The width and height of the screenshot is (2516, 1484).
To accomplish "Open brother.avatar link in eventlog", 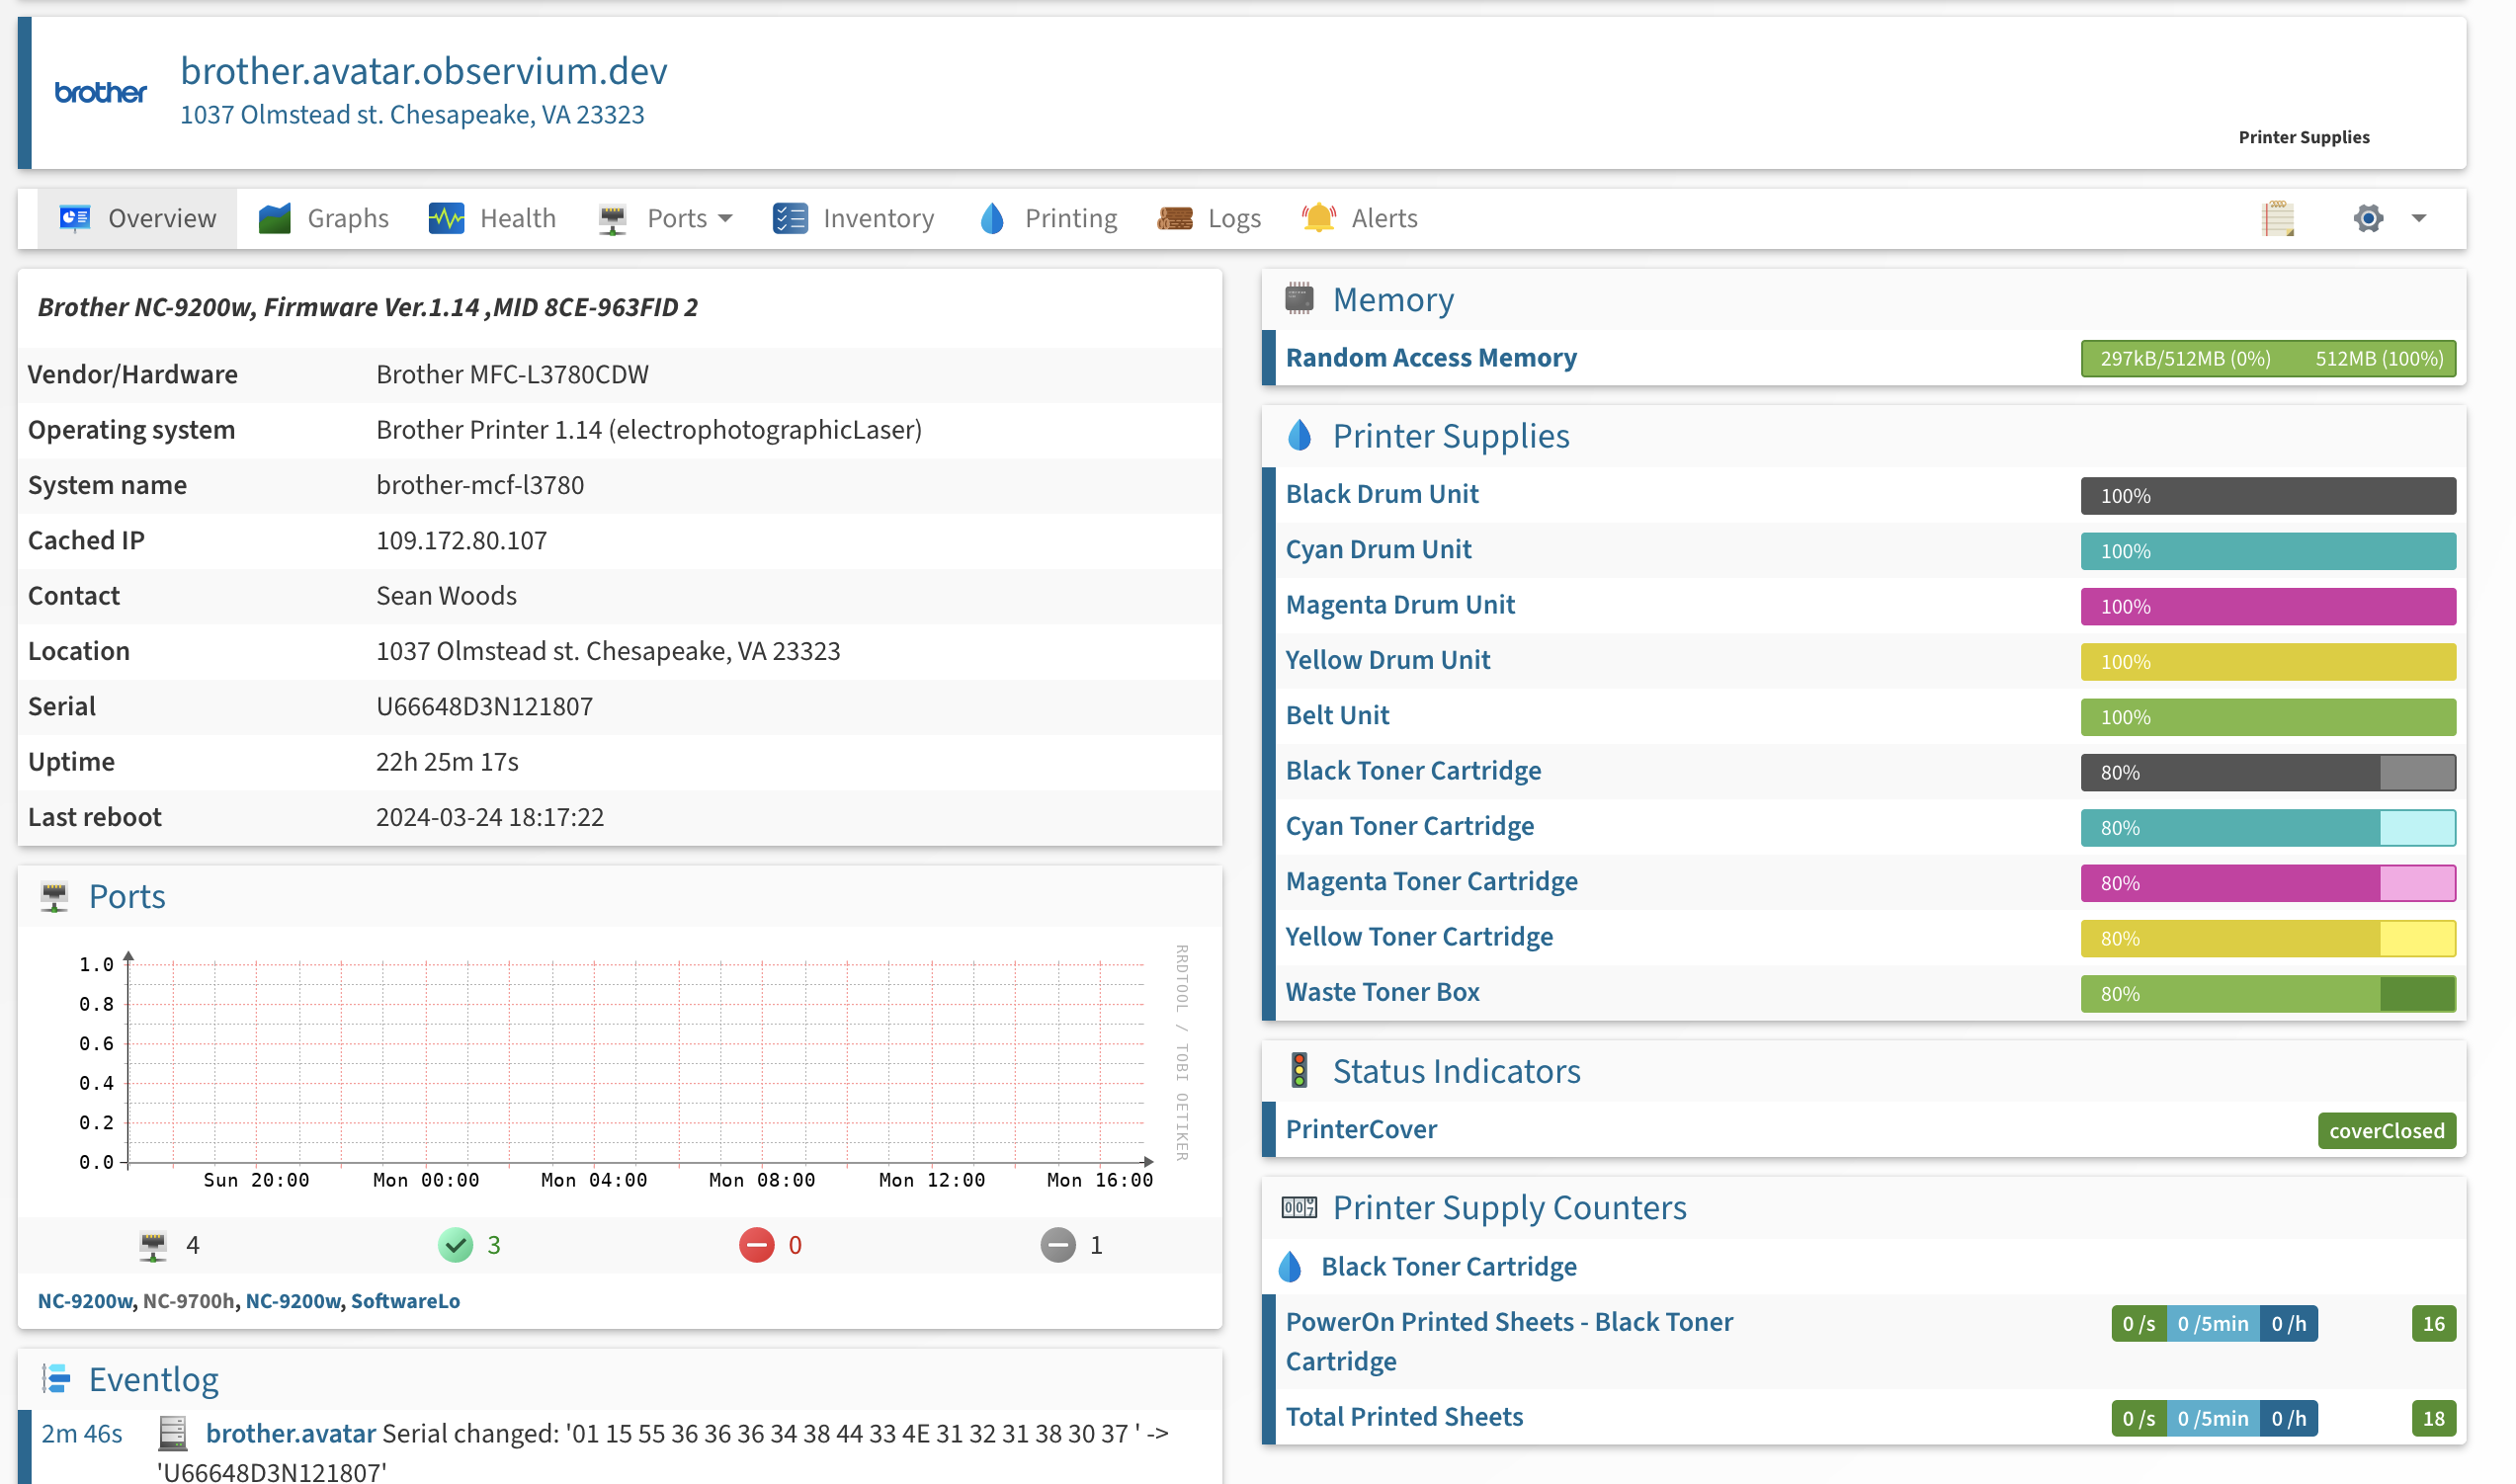I will 291,1433.
